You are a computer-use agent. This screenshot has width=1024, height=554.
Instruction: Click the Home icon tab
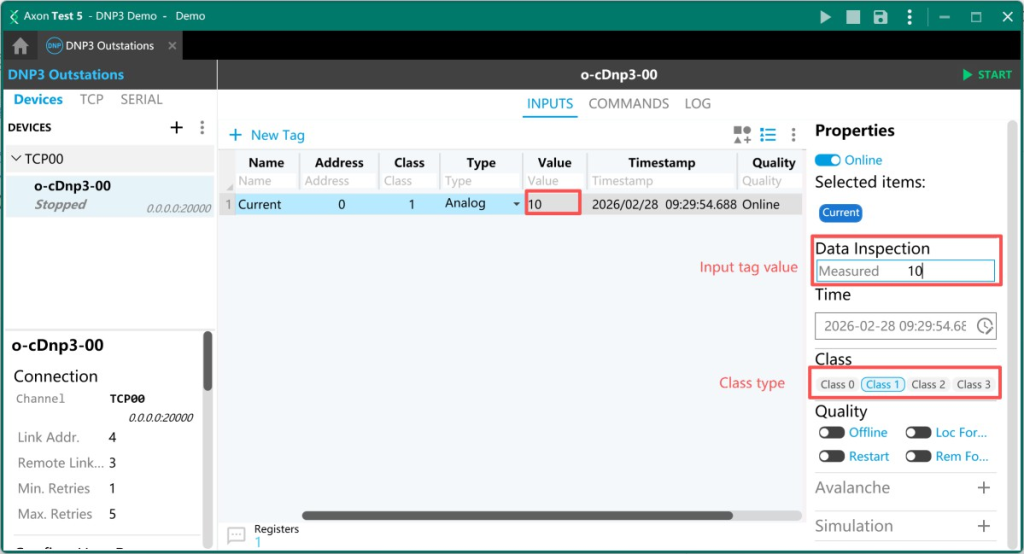pos(20,46)
